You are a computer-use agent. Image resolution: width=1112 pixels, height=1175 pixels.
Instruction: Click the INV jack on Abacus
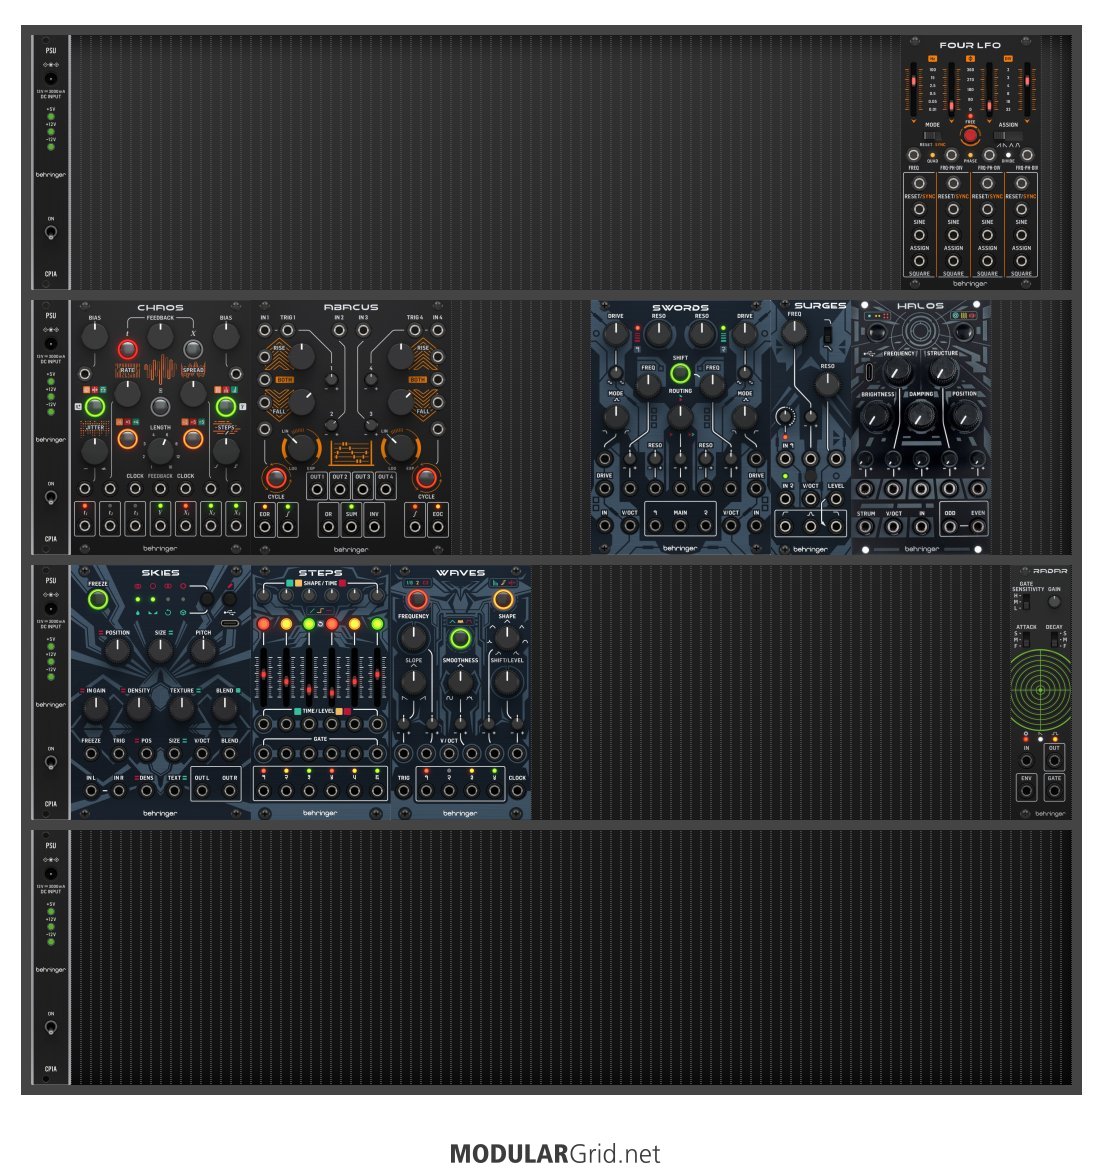tap(374, 528)
